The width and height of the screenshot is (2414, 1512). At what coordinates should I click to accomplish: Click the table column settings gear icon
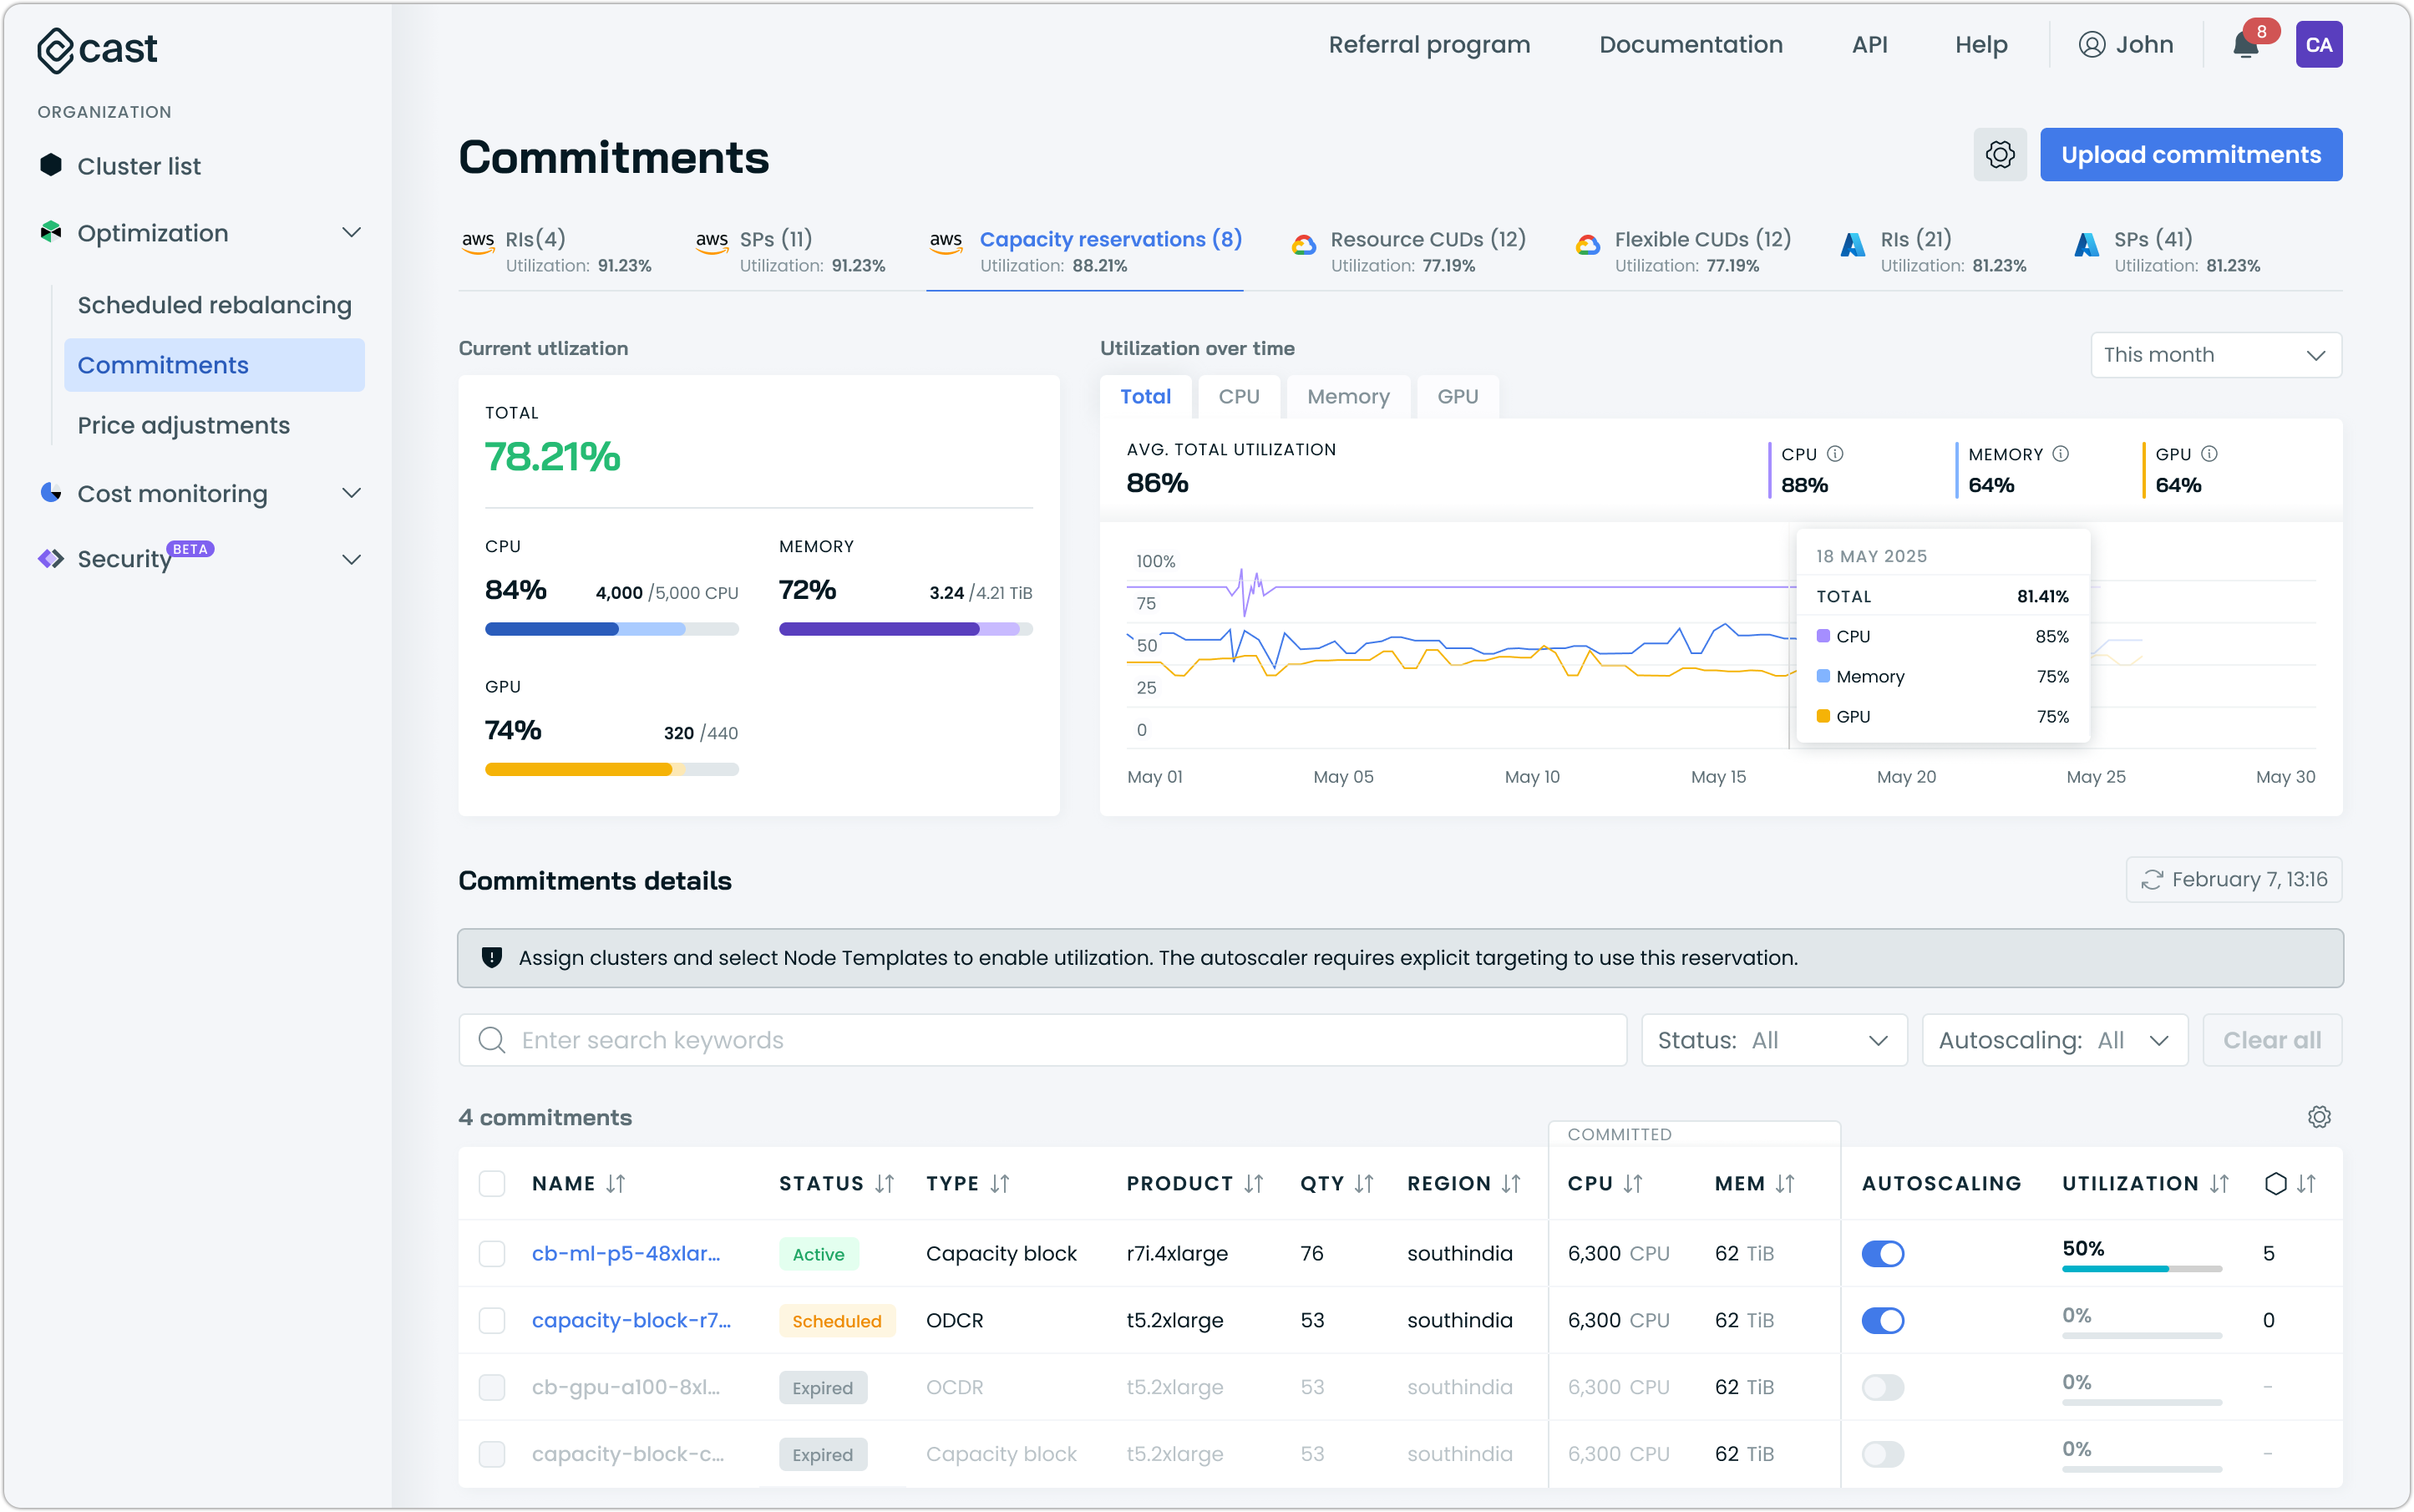click(x=2319, y=1117)
